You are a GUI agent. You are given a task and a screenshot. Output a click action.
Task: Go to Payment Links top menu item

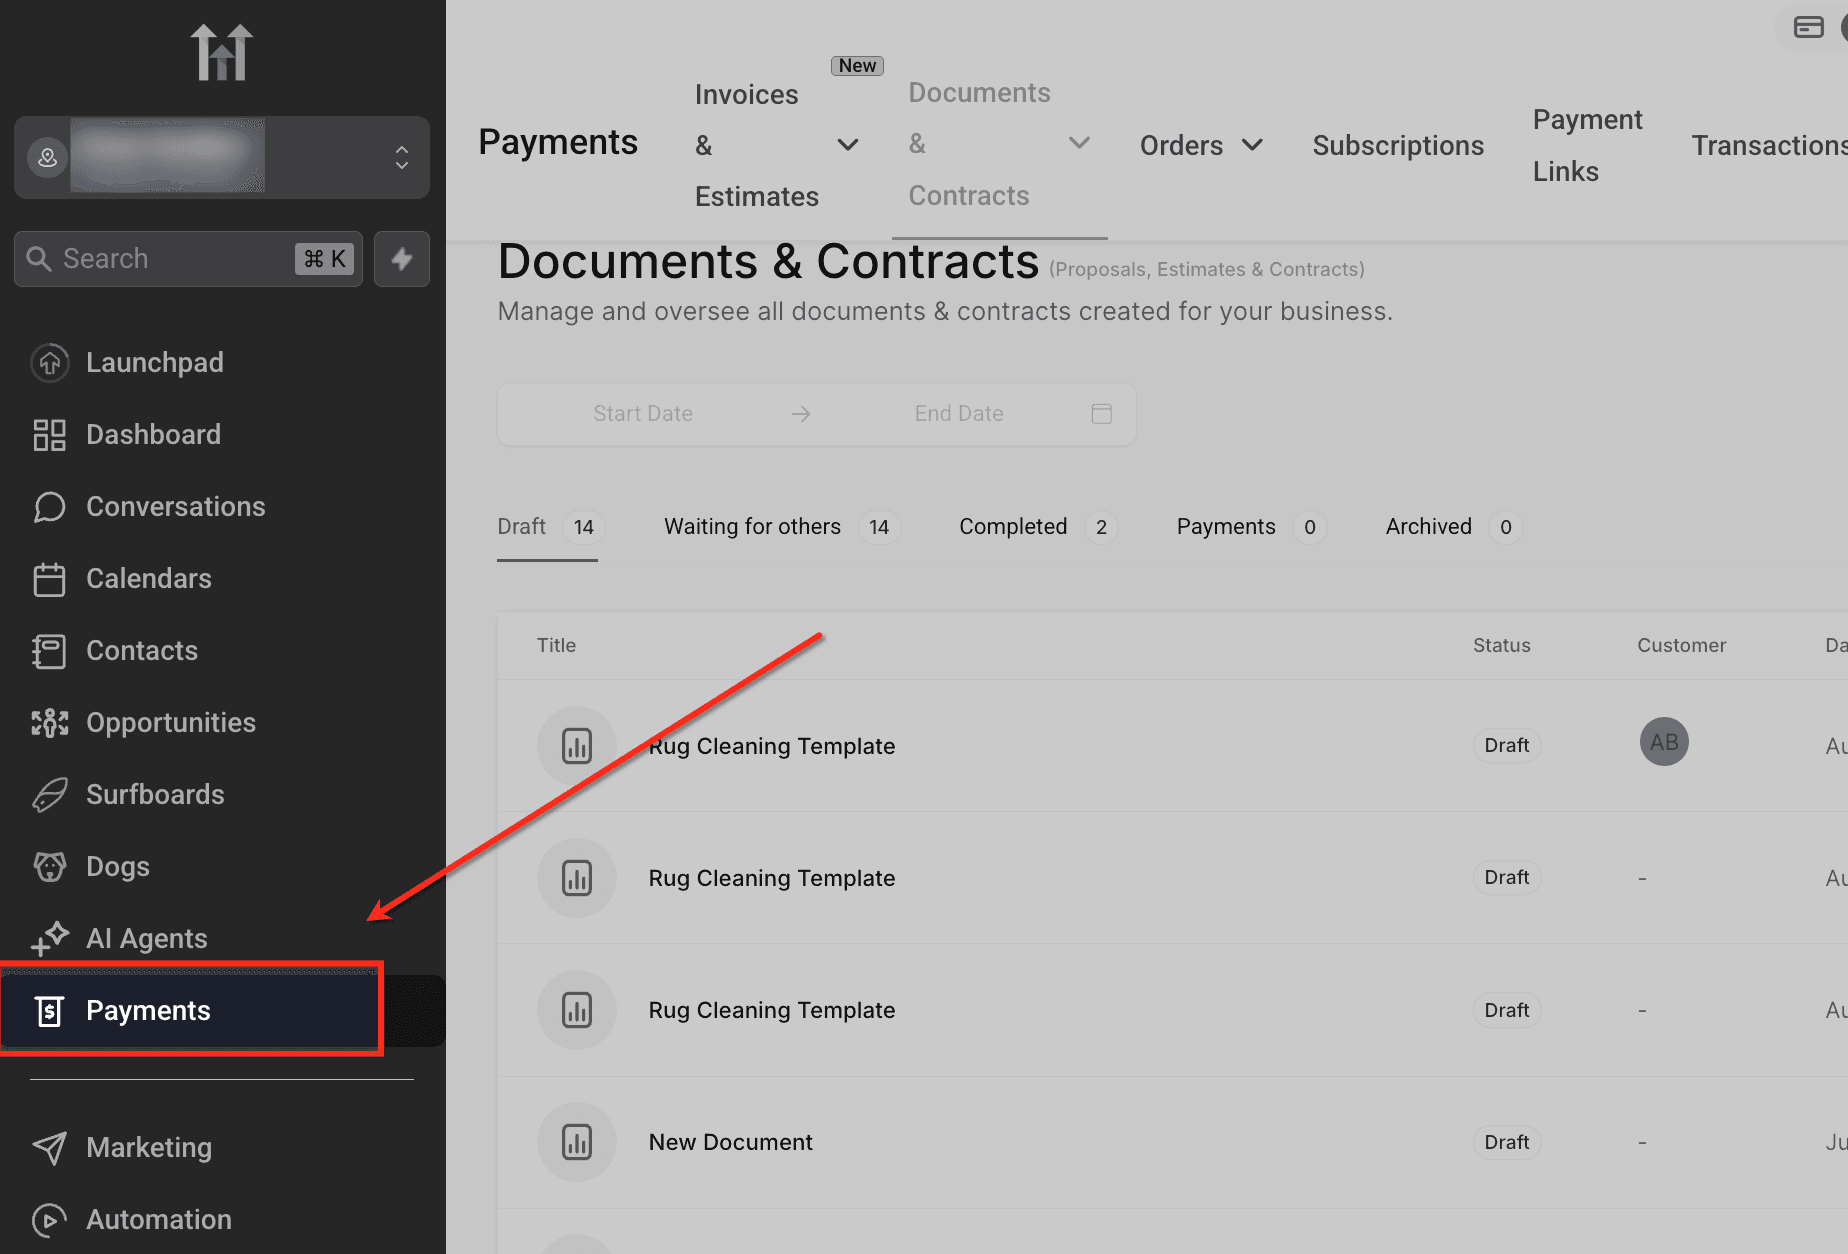click(x=1587, y=145)
